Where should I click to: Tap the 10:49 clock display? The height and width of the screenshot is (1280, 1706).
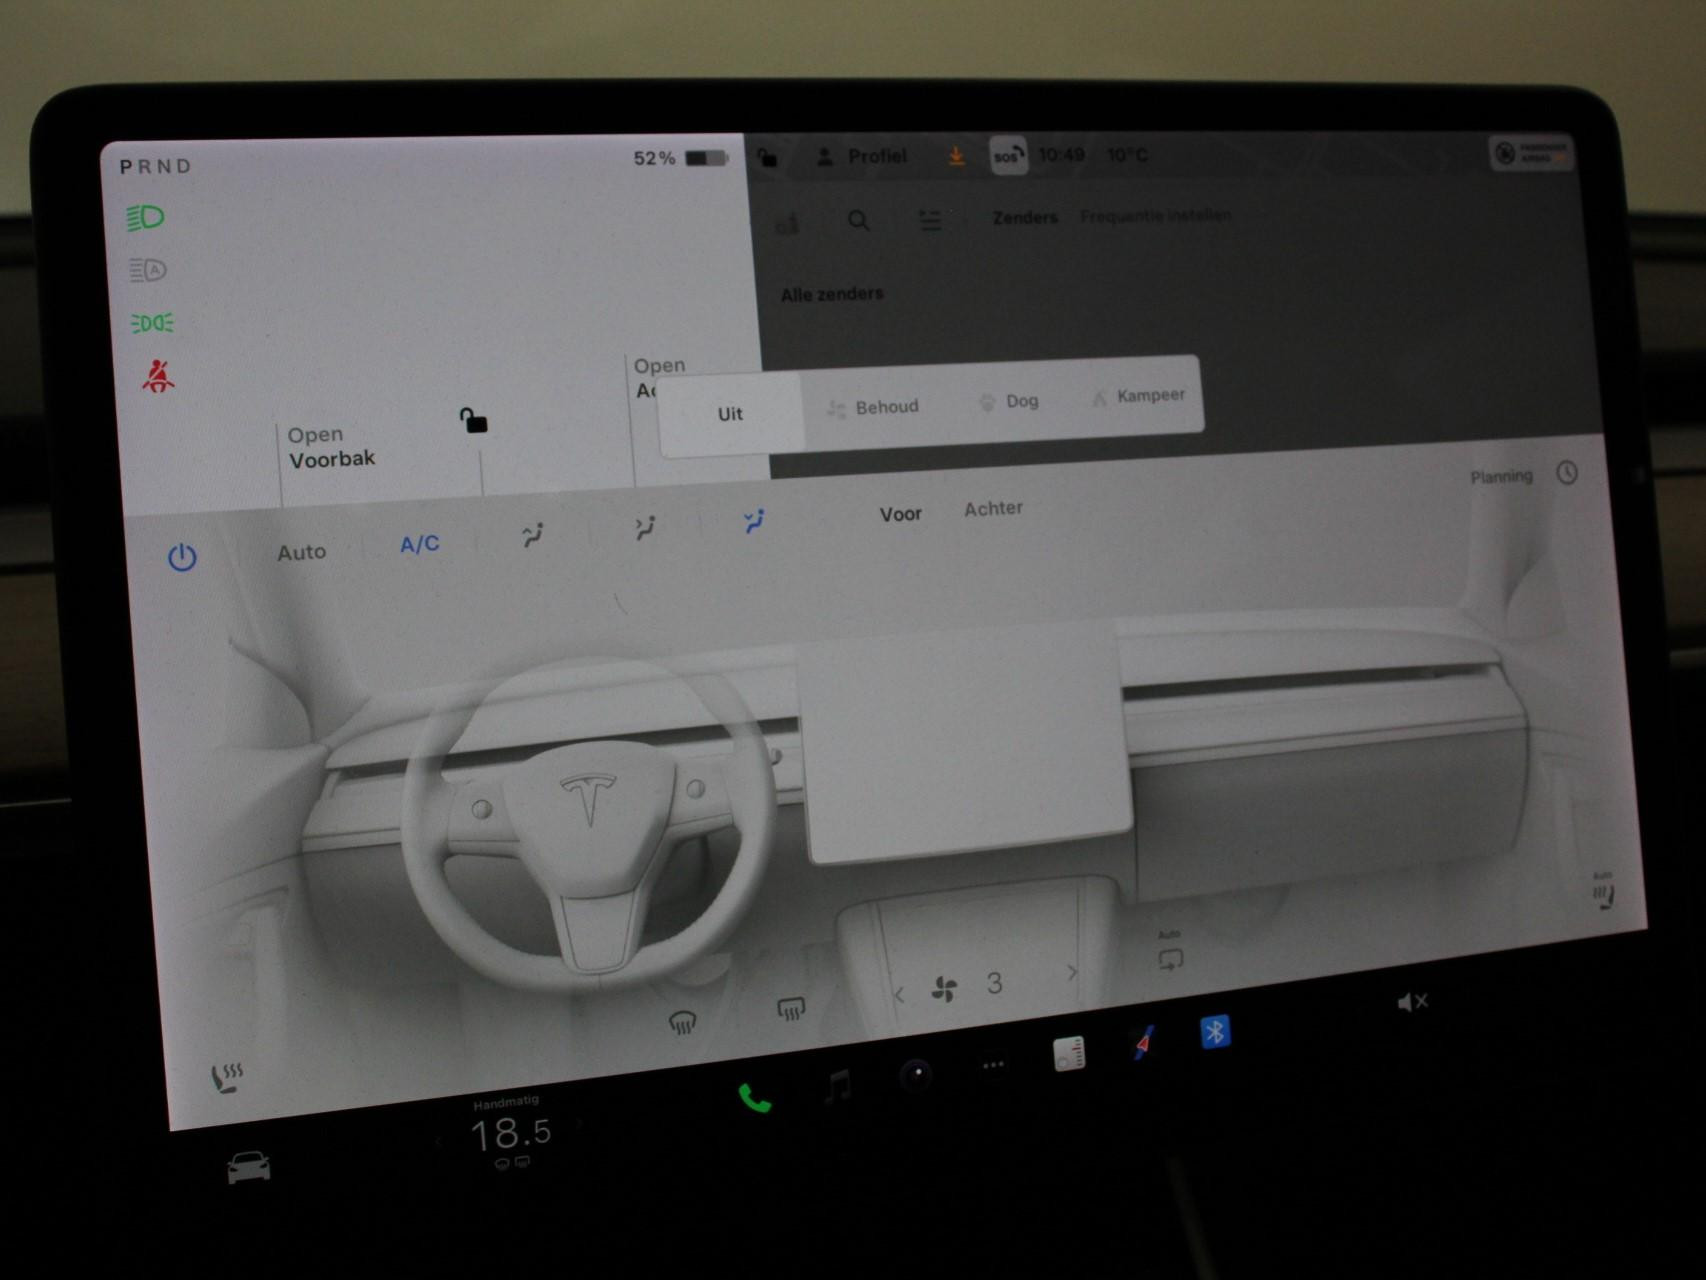coord(1061,155)
